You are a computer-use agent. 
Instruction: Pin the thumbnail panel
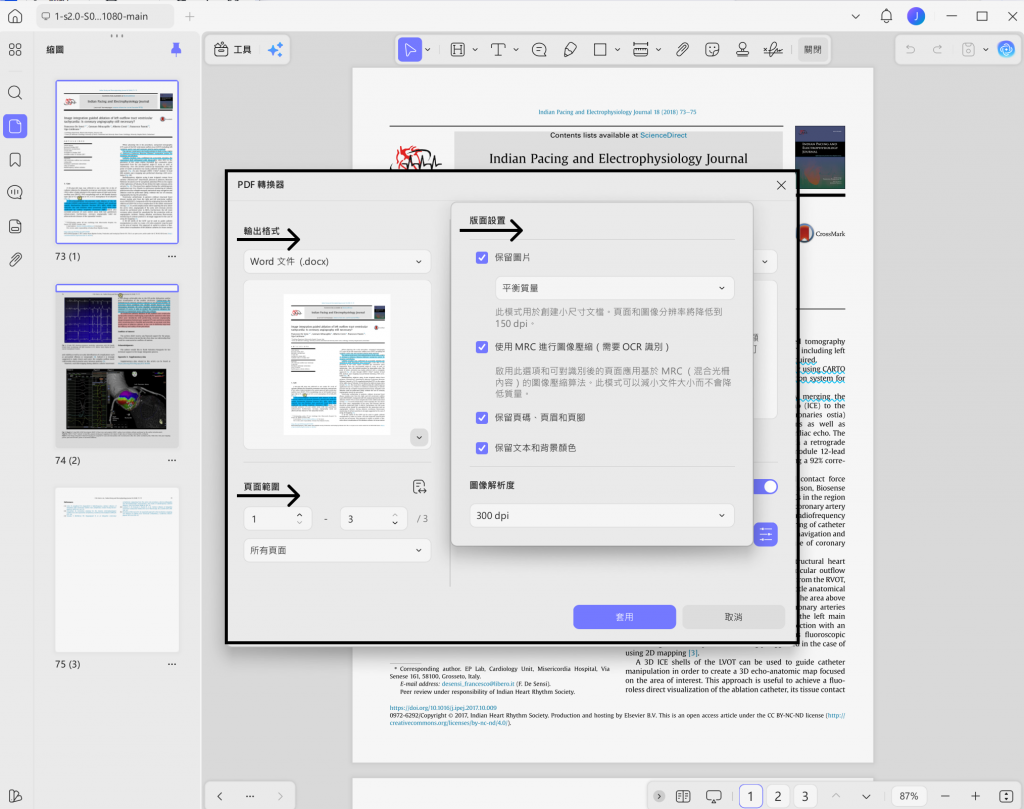click(x=176, y=50)
